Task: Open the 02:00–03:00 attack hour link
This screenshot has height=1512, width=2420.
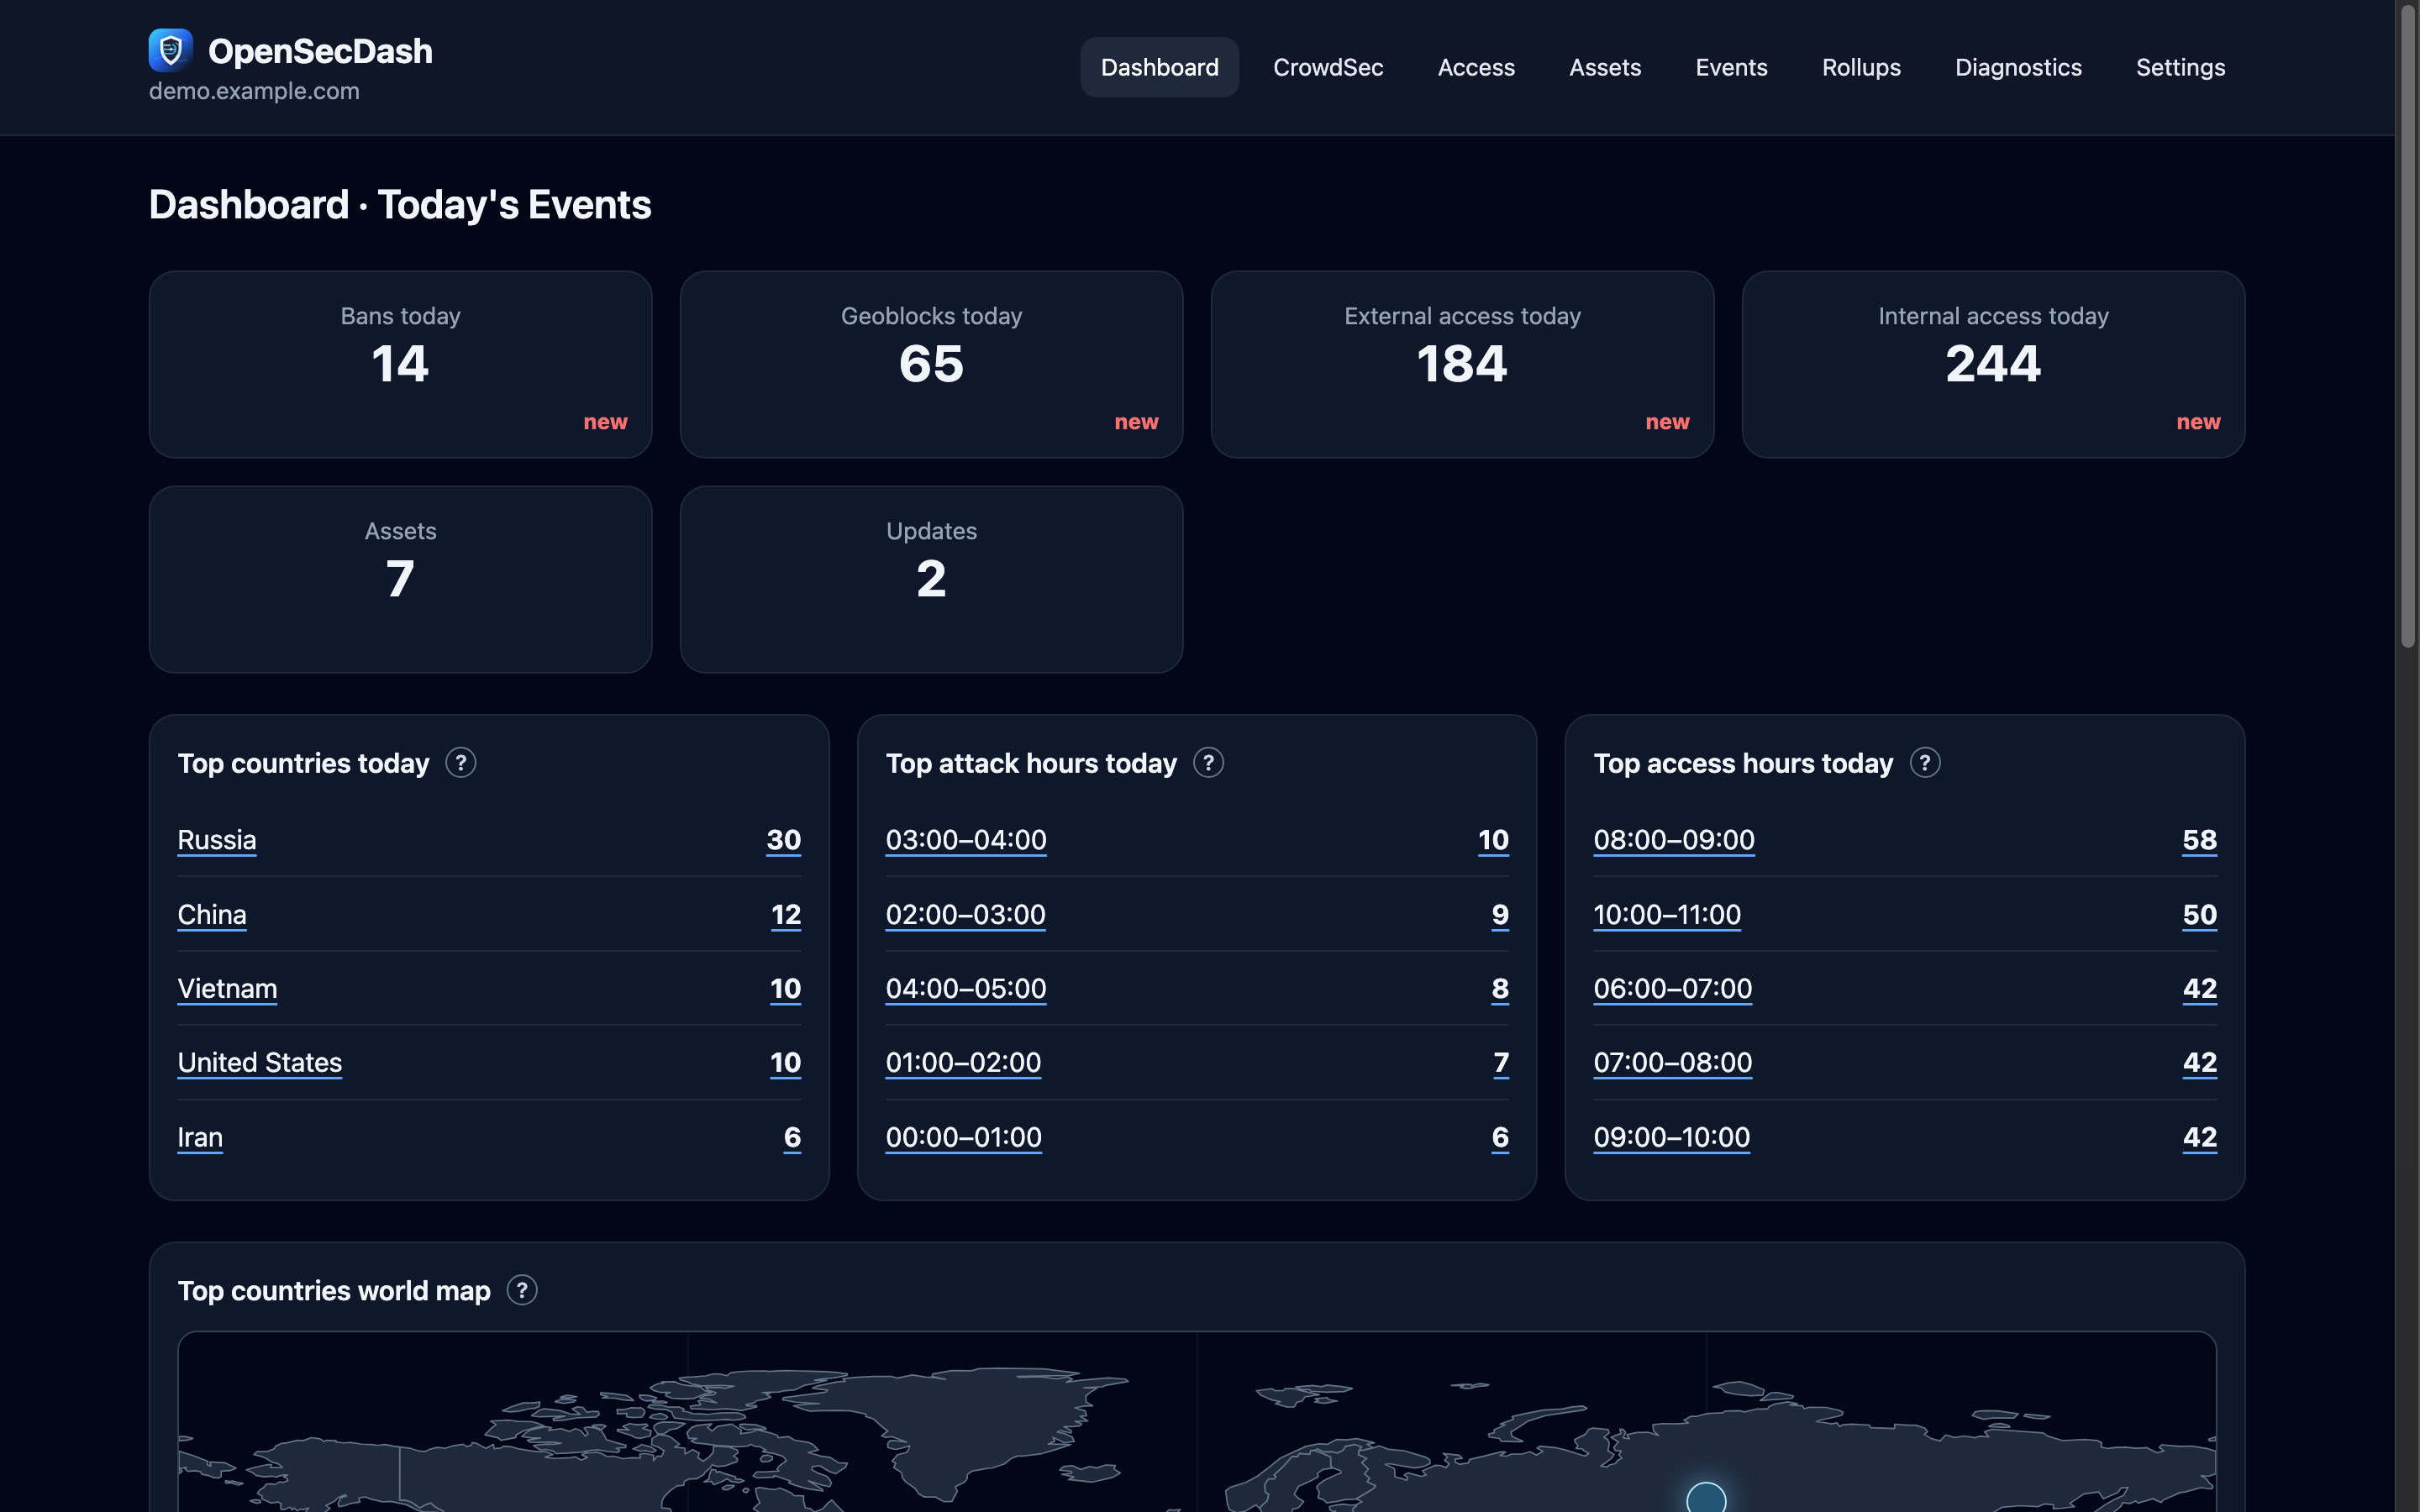Action: coord(965,914)
